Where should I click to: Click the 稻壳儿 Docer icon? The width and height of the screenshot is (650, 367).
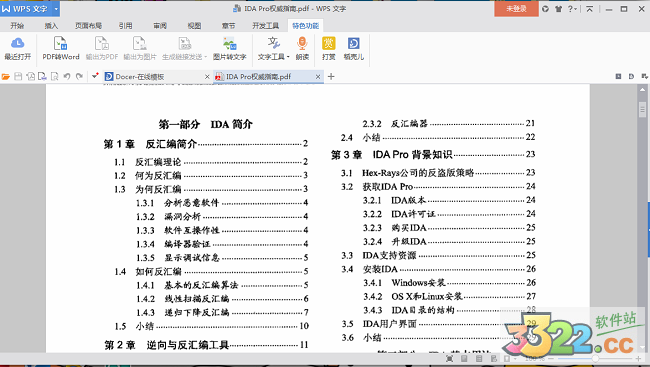tap(354, 43)
